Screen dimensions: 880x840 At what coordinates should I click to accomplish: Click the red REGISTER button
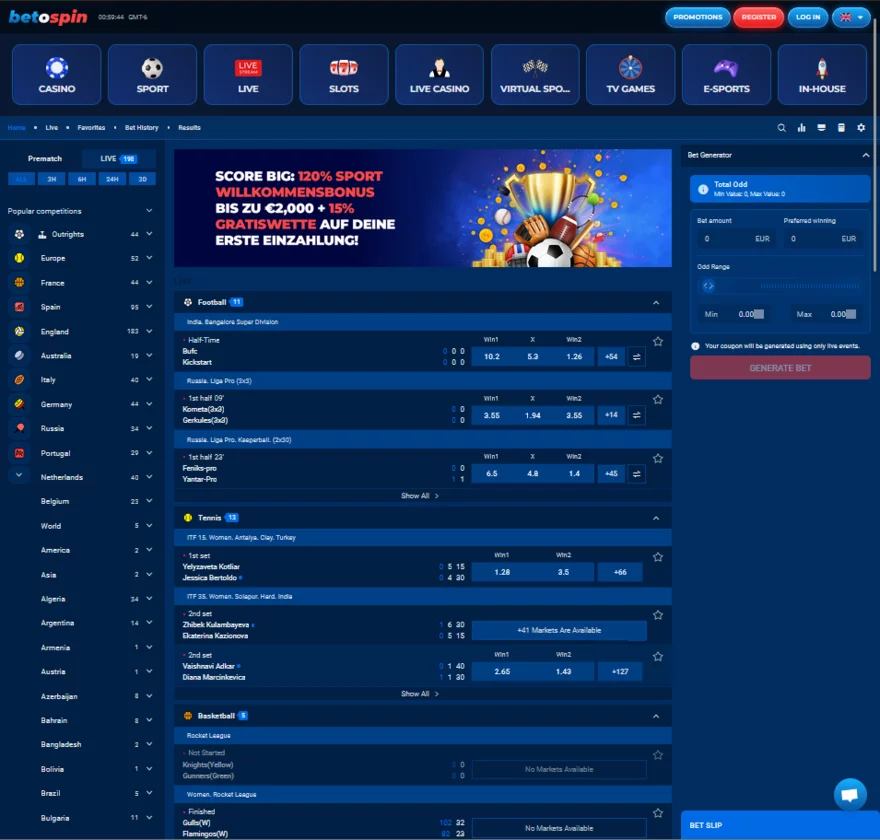coord(758,17)
